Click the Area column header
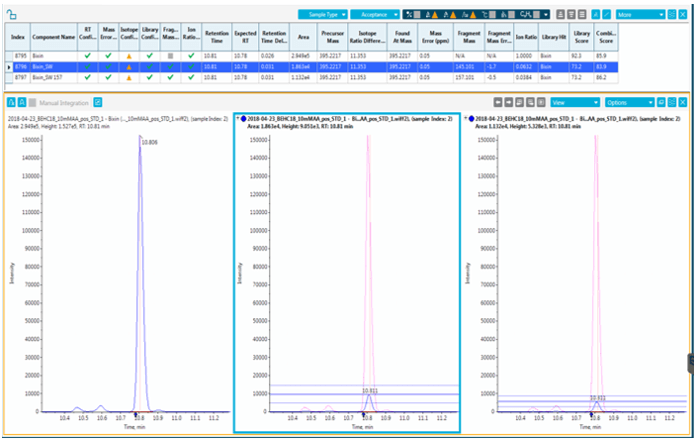The height and width of the screenshot is (440, 696). pyautogui.click(x=304, y=37)
